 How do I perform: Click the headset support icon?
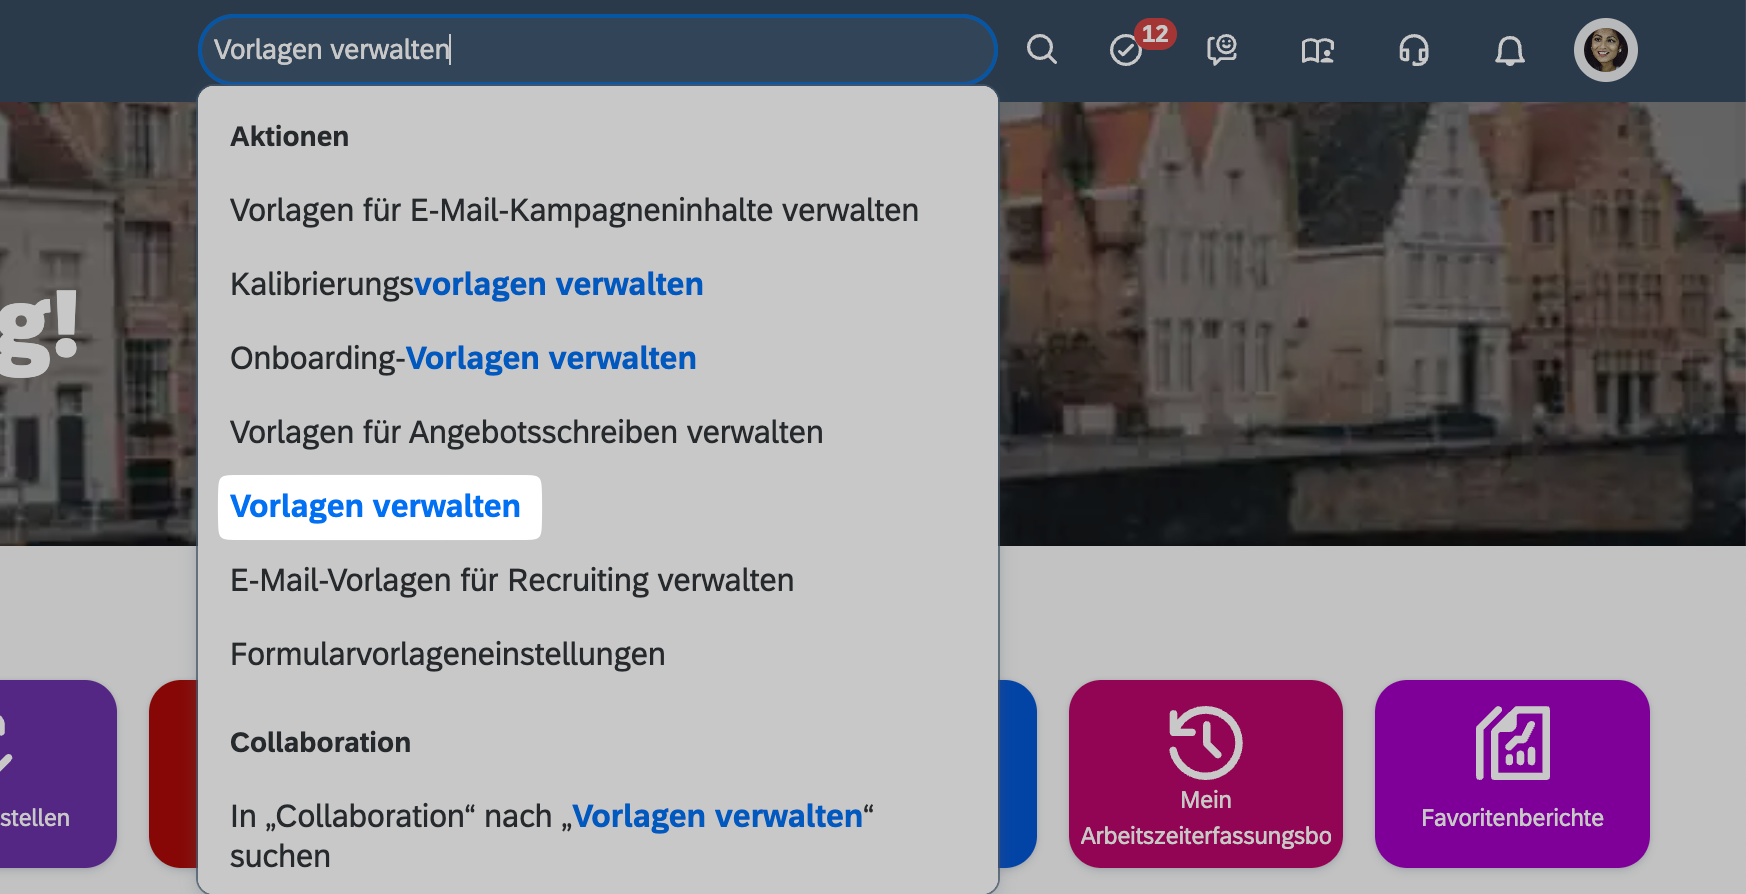pyautogui.click(x=1413, y=50)
